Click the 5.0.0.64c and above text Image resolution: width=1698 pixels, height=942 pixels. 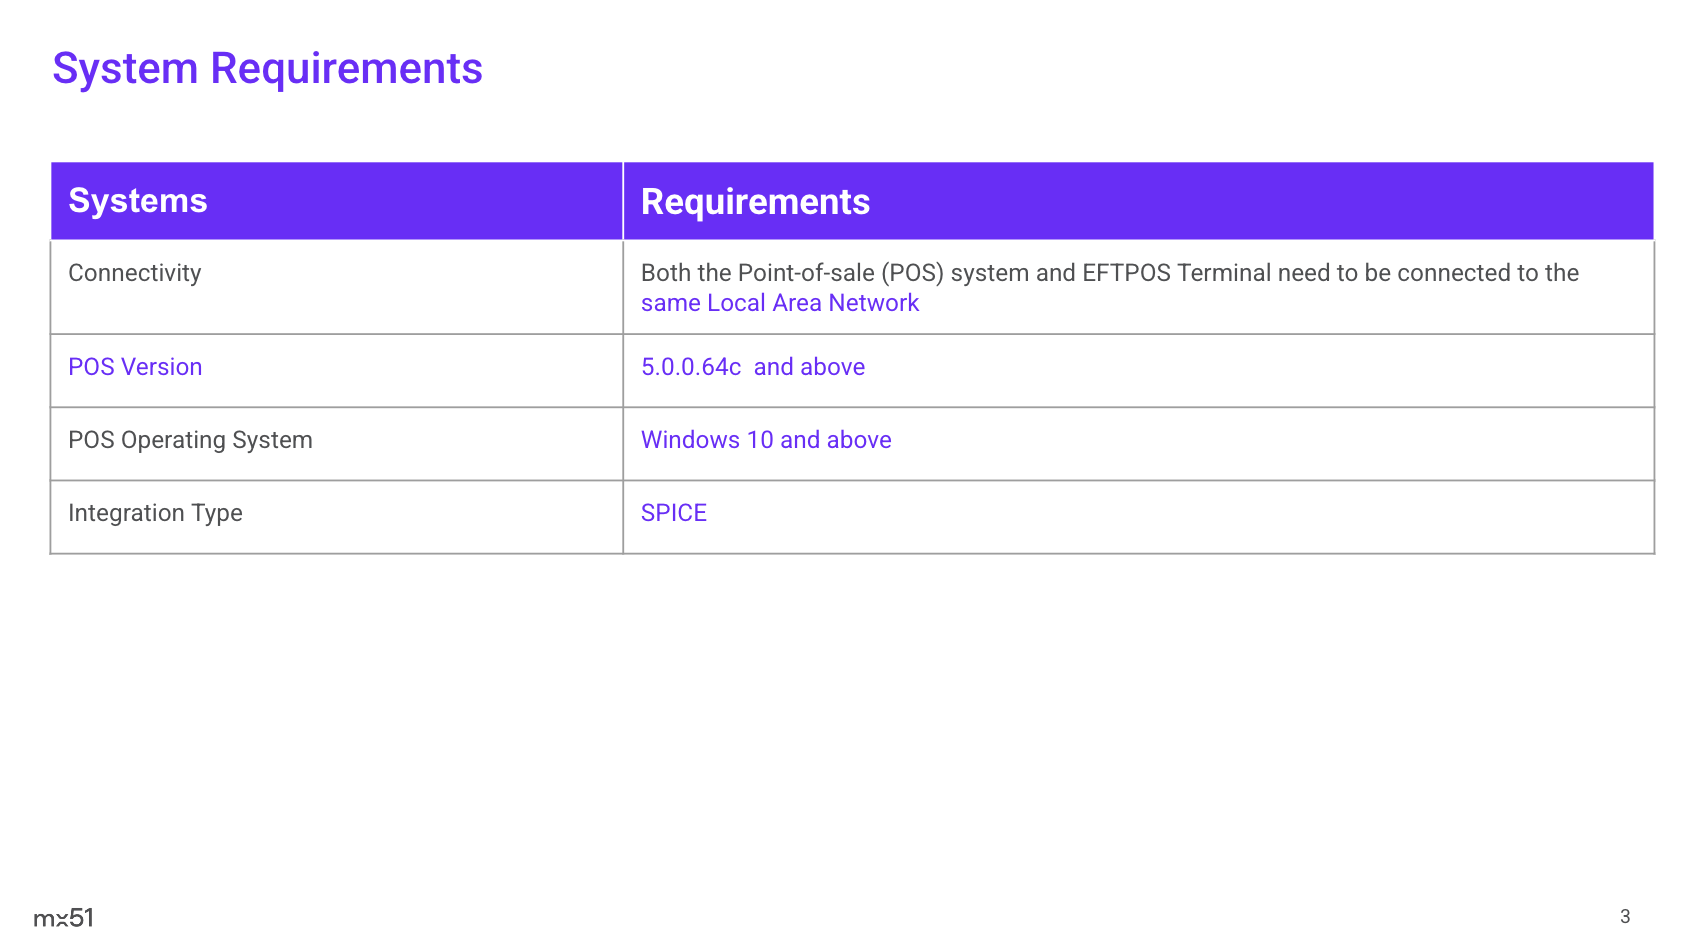(752, 367)
